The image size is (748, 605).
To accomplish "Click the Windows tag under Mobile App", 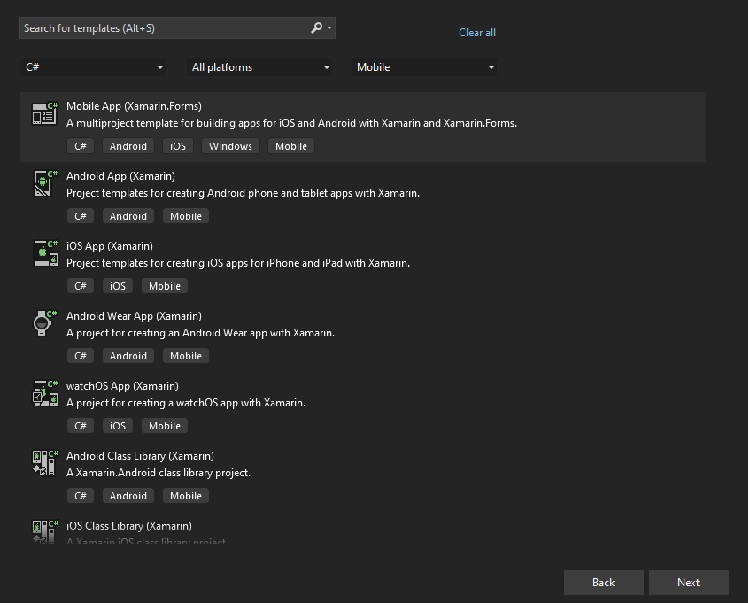I will 230,146.
